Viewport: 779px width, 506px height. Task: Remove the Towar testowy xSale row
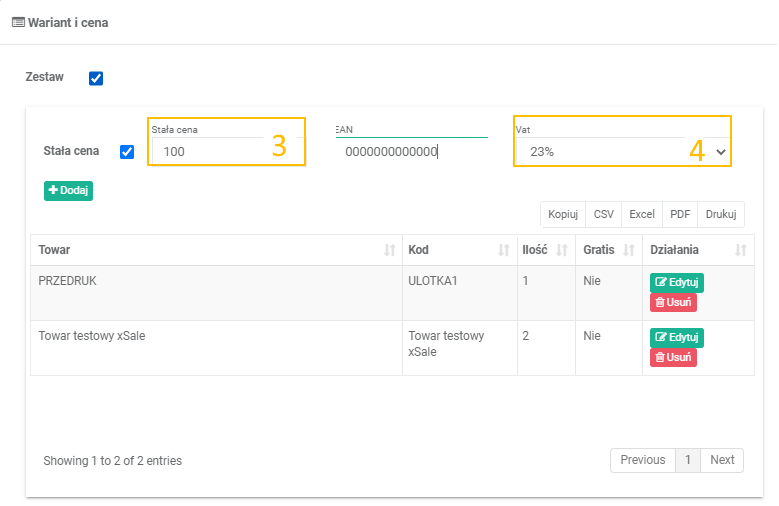click(x=673, y=357)
